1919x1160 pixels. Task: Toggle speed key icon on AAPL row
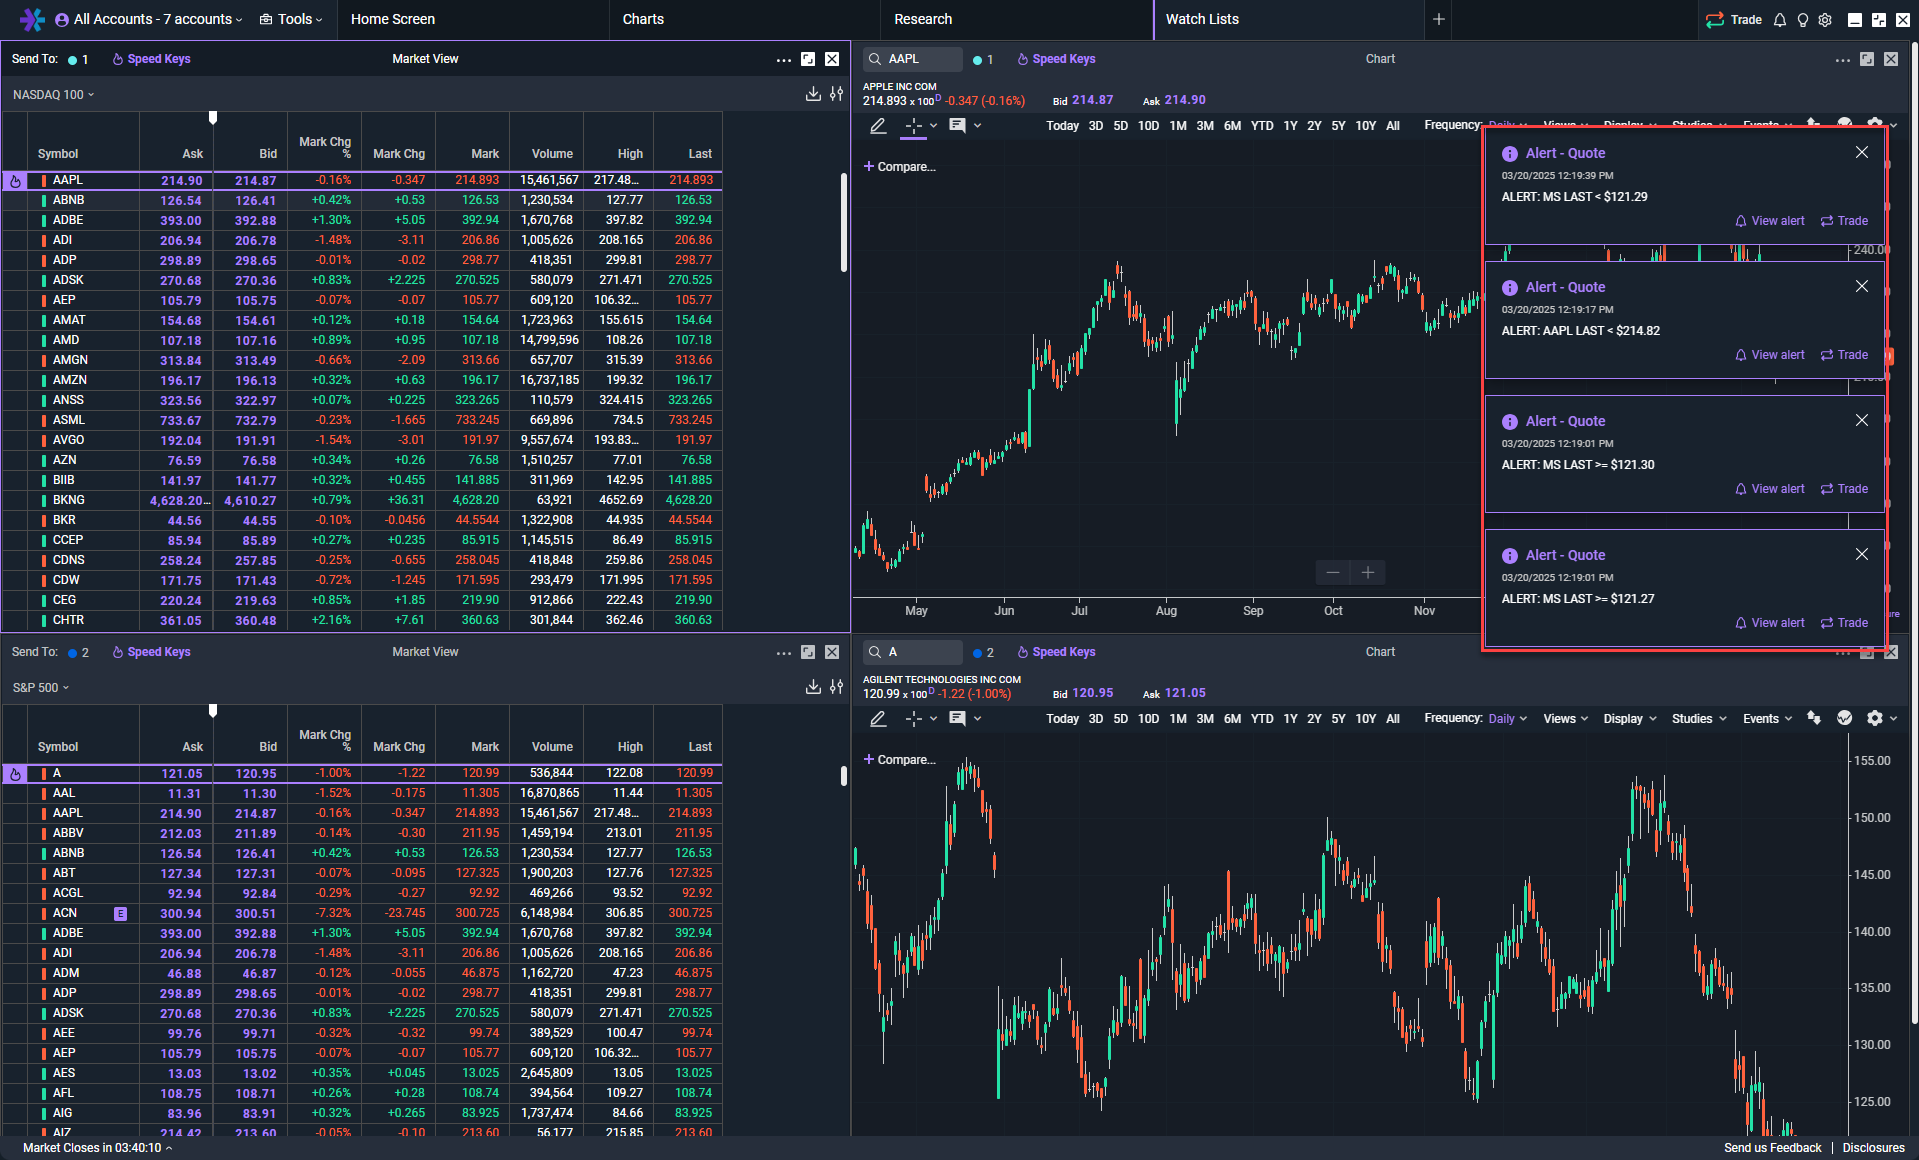(x=15, y=181)
